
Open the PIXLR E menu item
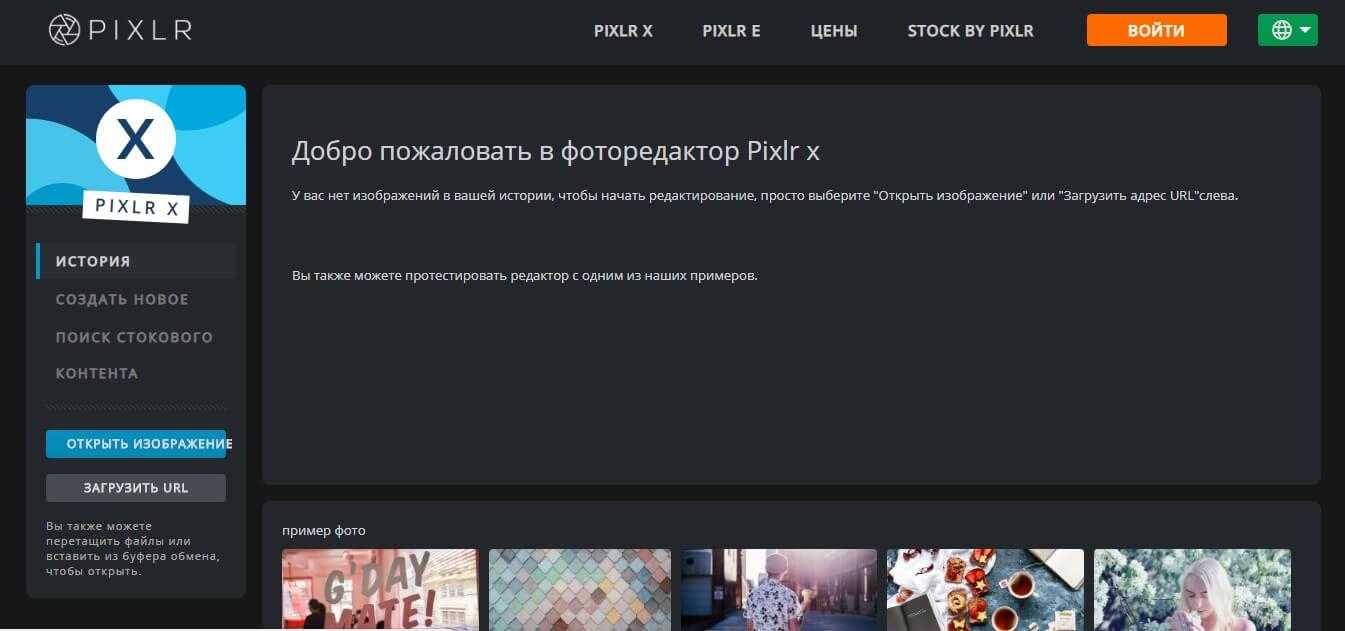[x=731, y=31]
